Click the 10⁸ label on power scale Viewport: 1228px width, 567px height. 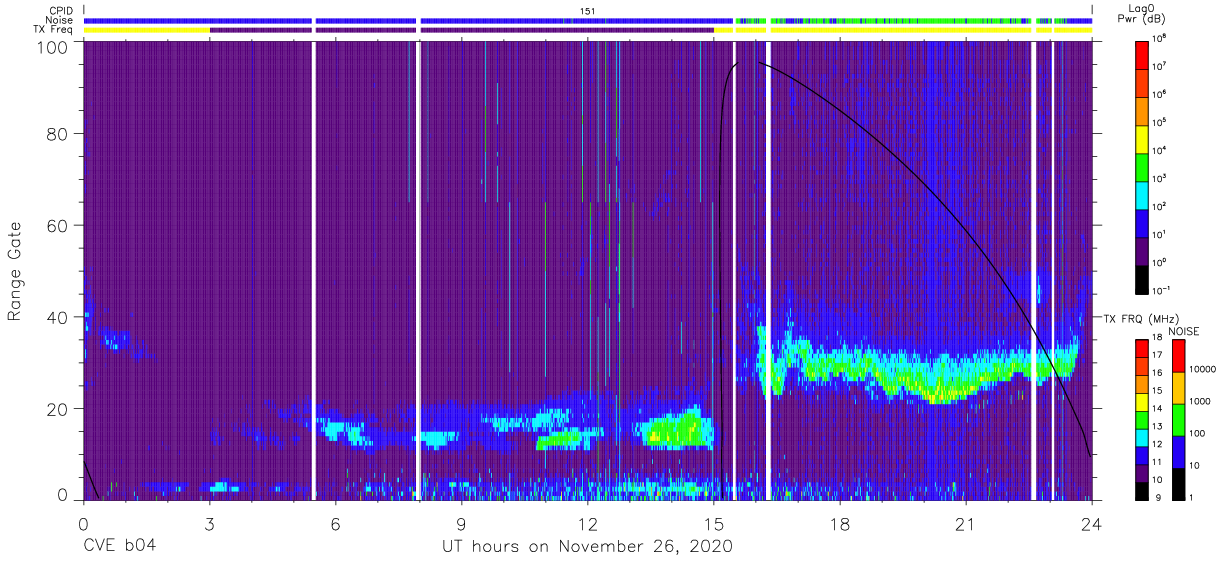1160,38
